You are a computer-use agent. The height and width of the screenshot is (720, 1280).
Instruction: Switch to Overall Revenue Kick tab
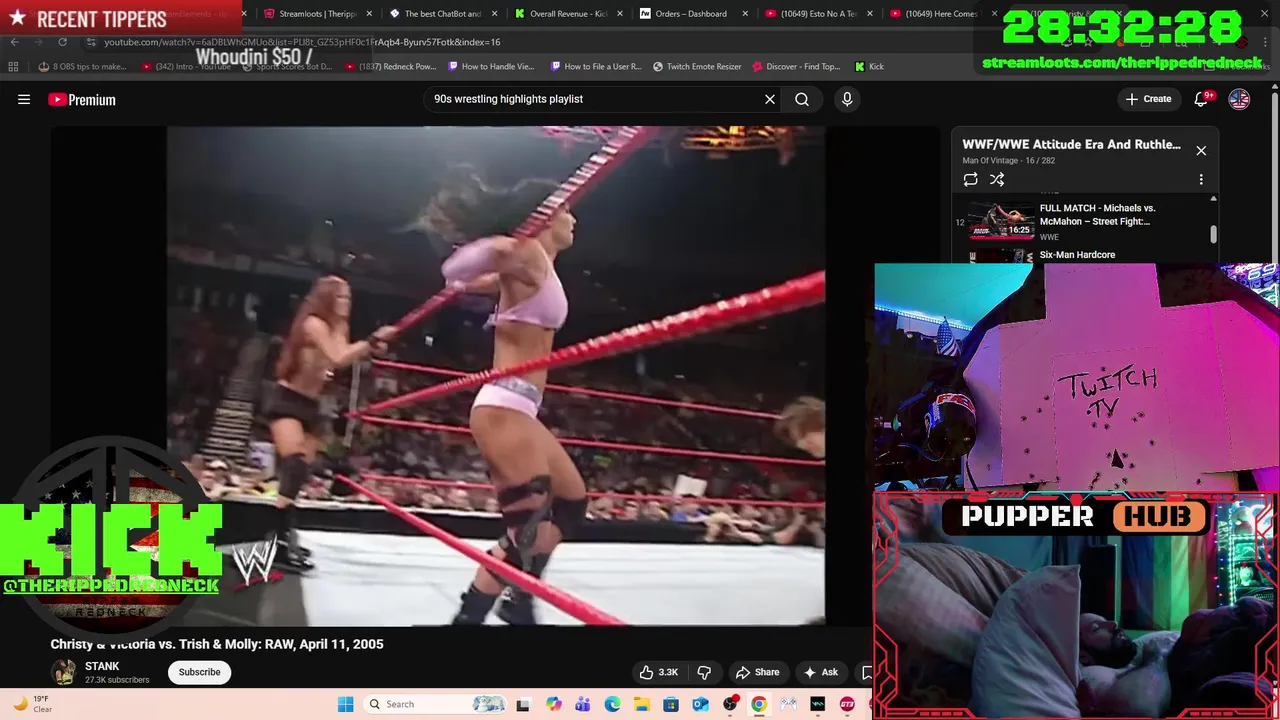click(561, 14)
